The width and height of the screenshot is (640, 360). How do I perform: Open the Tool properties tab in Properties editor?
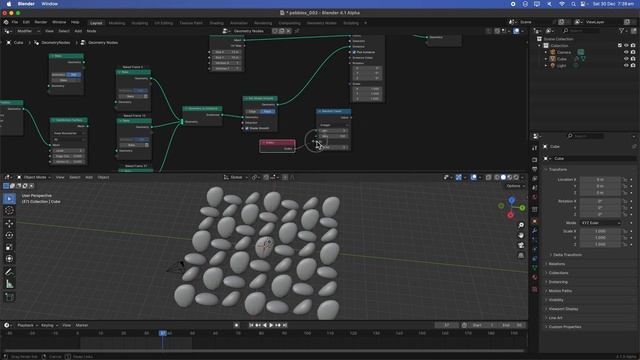point(534,148)
